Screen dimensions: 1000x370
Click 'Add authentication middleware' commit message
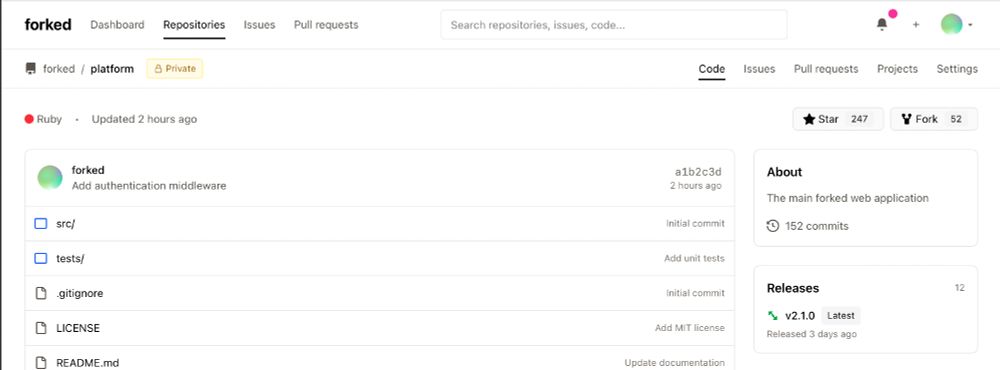(149, 186)
